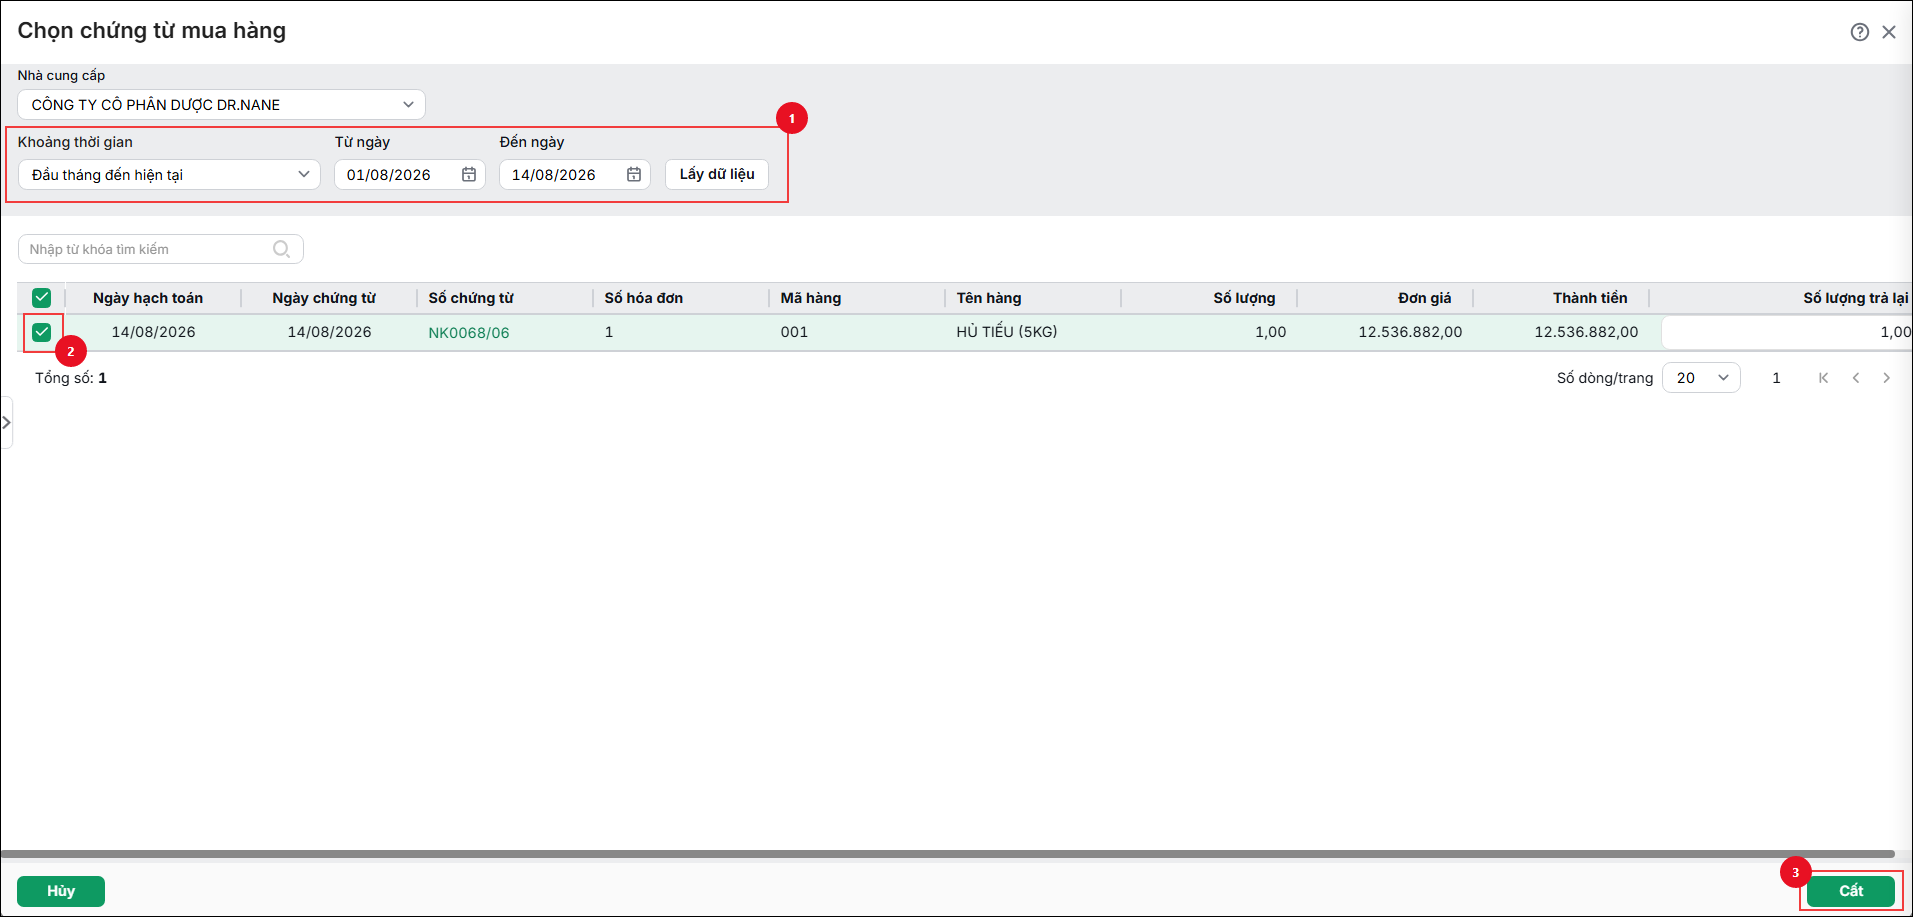Open the help question mark icon
Image resolution: width=1913 pixels, height=917 pixels.
[1859, 32]
